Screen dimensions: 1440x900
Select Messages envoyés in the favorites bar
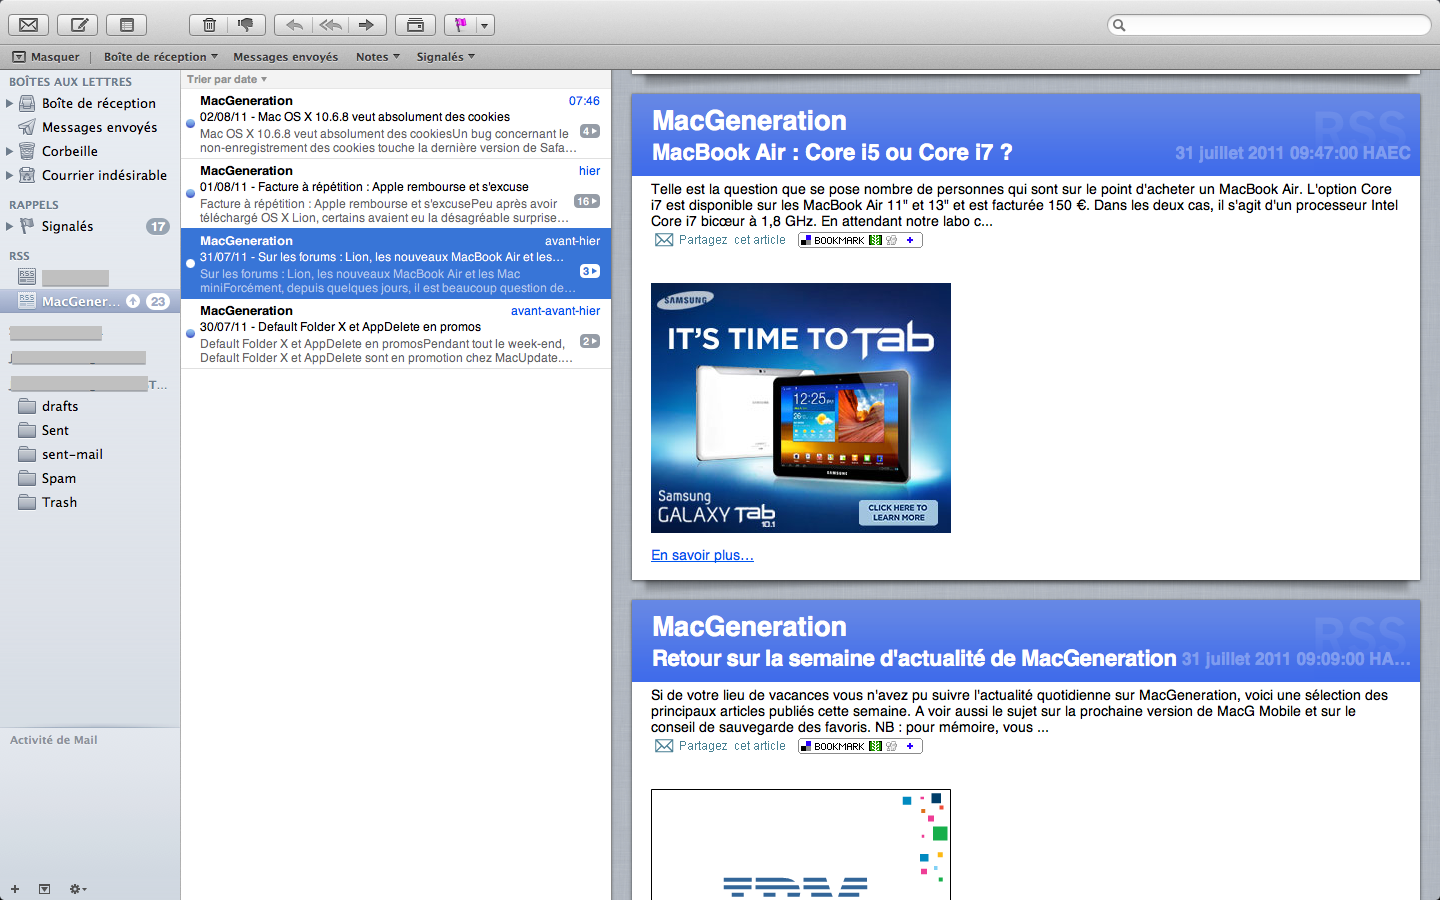285,57
